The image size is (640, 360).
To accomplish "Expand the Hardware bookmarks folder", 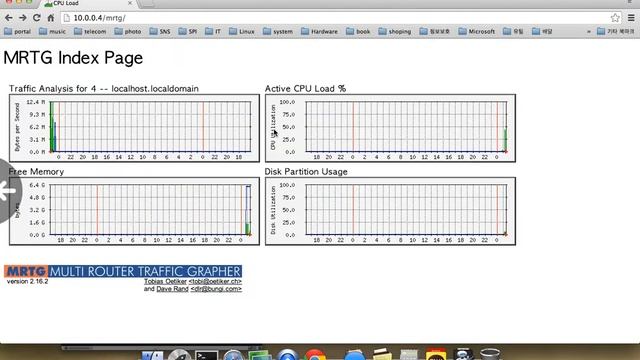I will point(319,31).
